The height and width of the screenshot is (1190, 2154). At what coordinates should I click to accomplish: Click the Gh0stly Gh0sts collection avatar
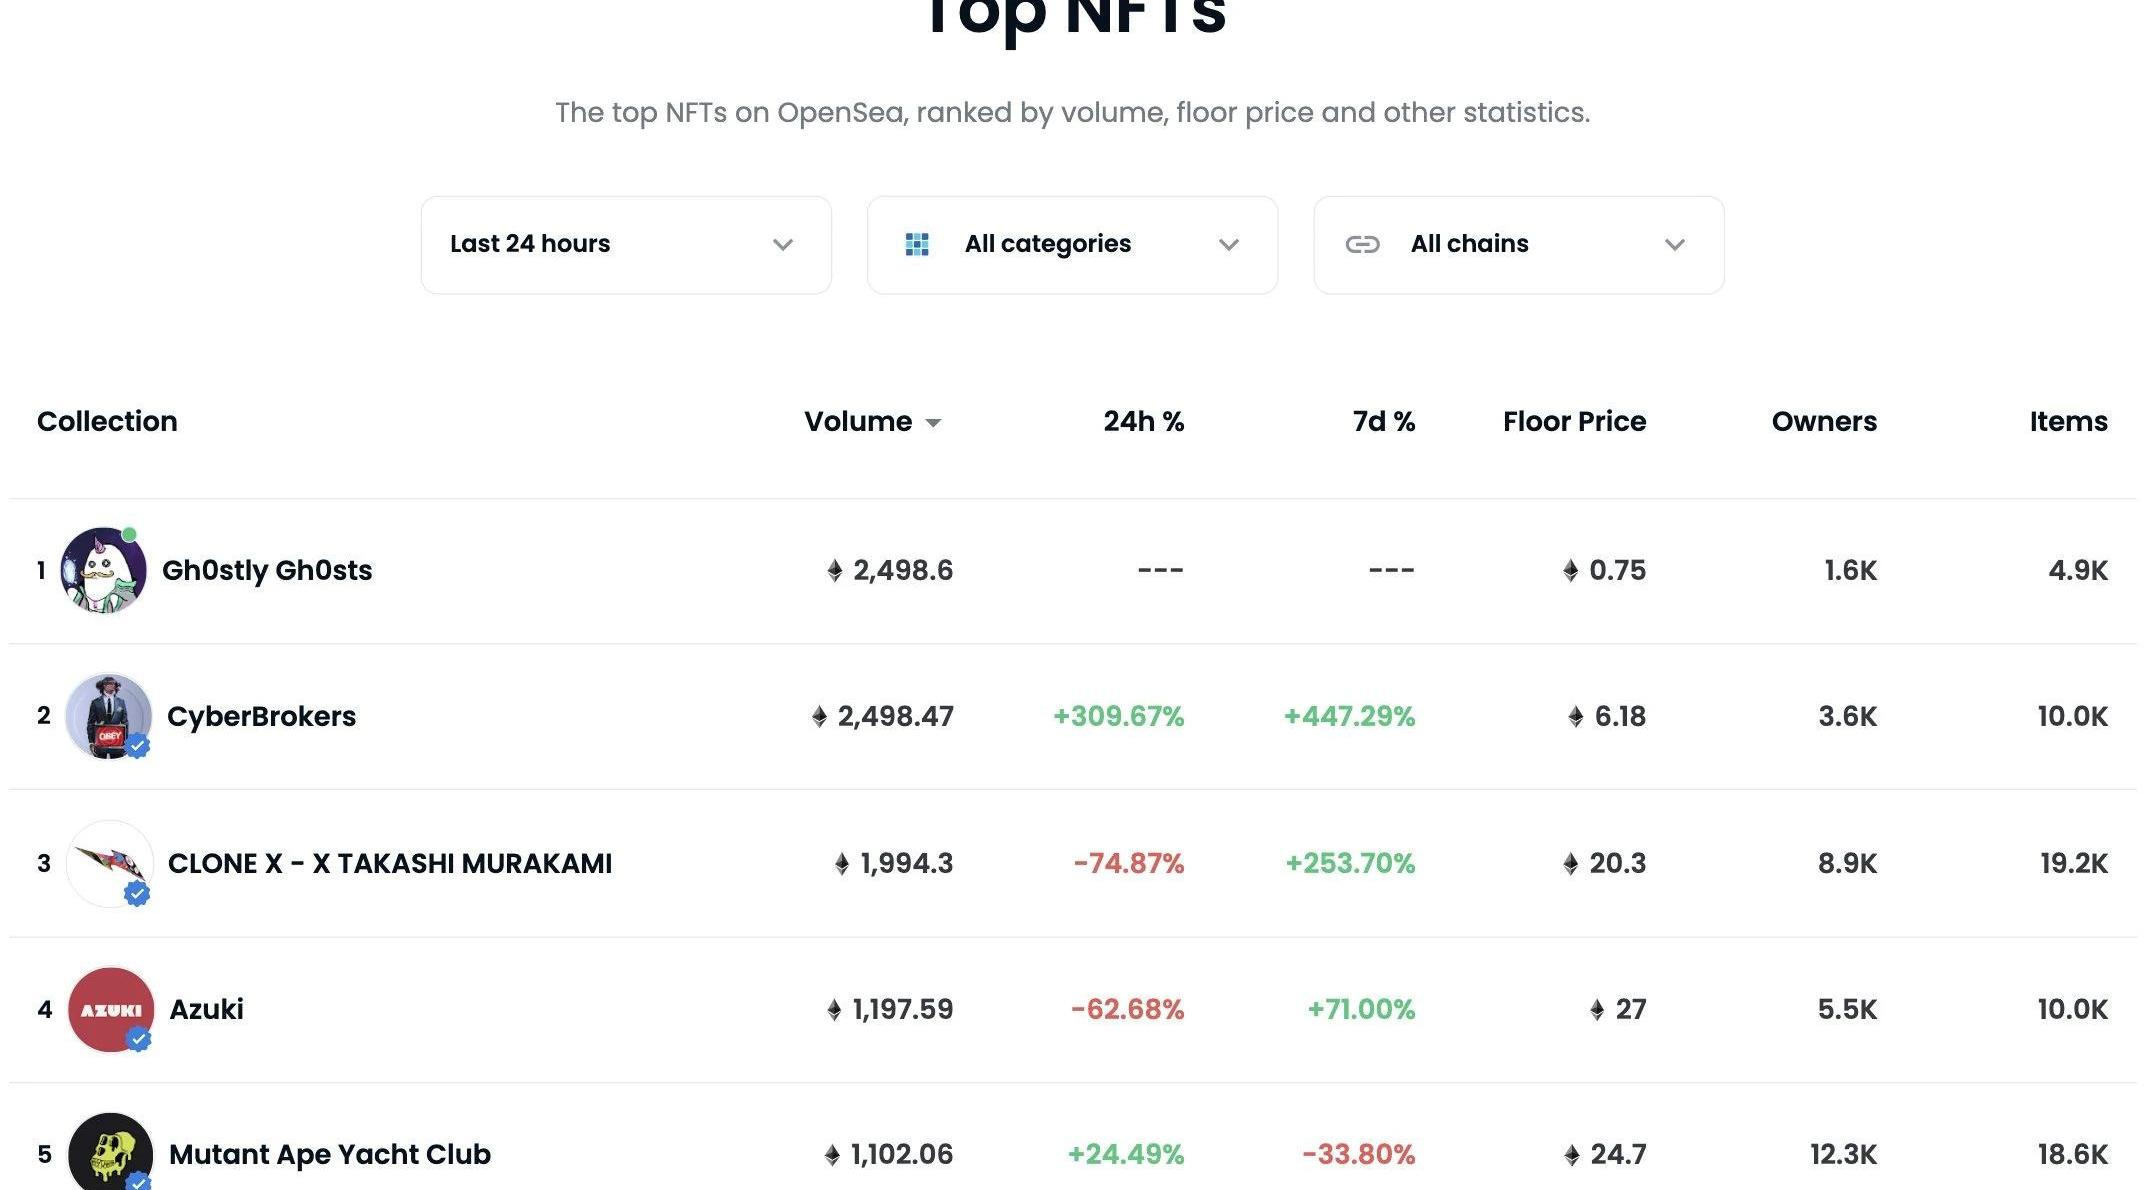[103, 570]
